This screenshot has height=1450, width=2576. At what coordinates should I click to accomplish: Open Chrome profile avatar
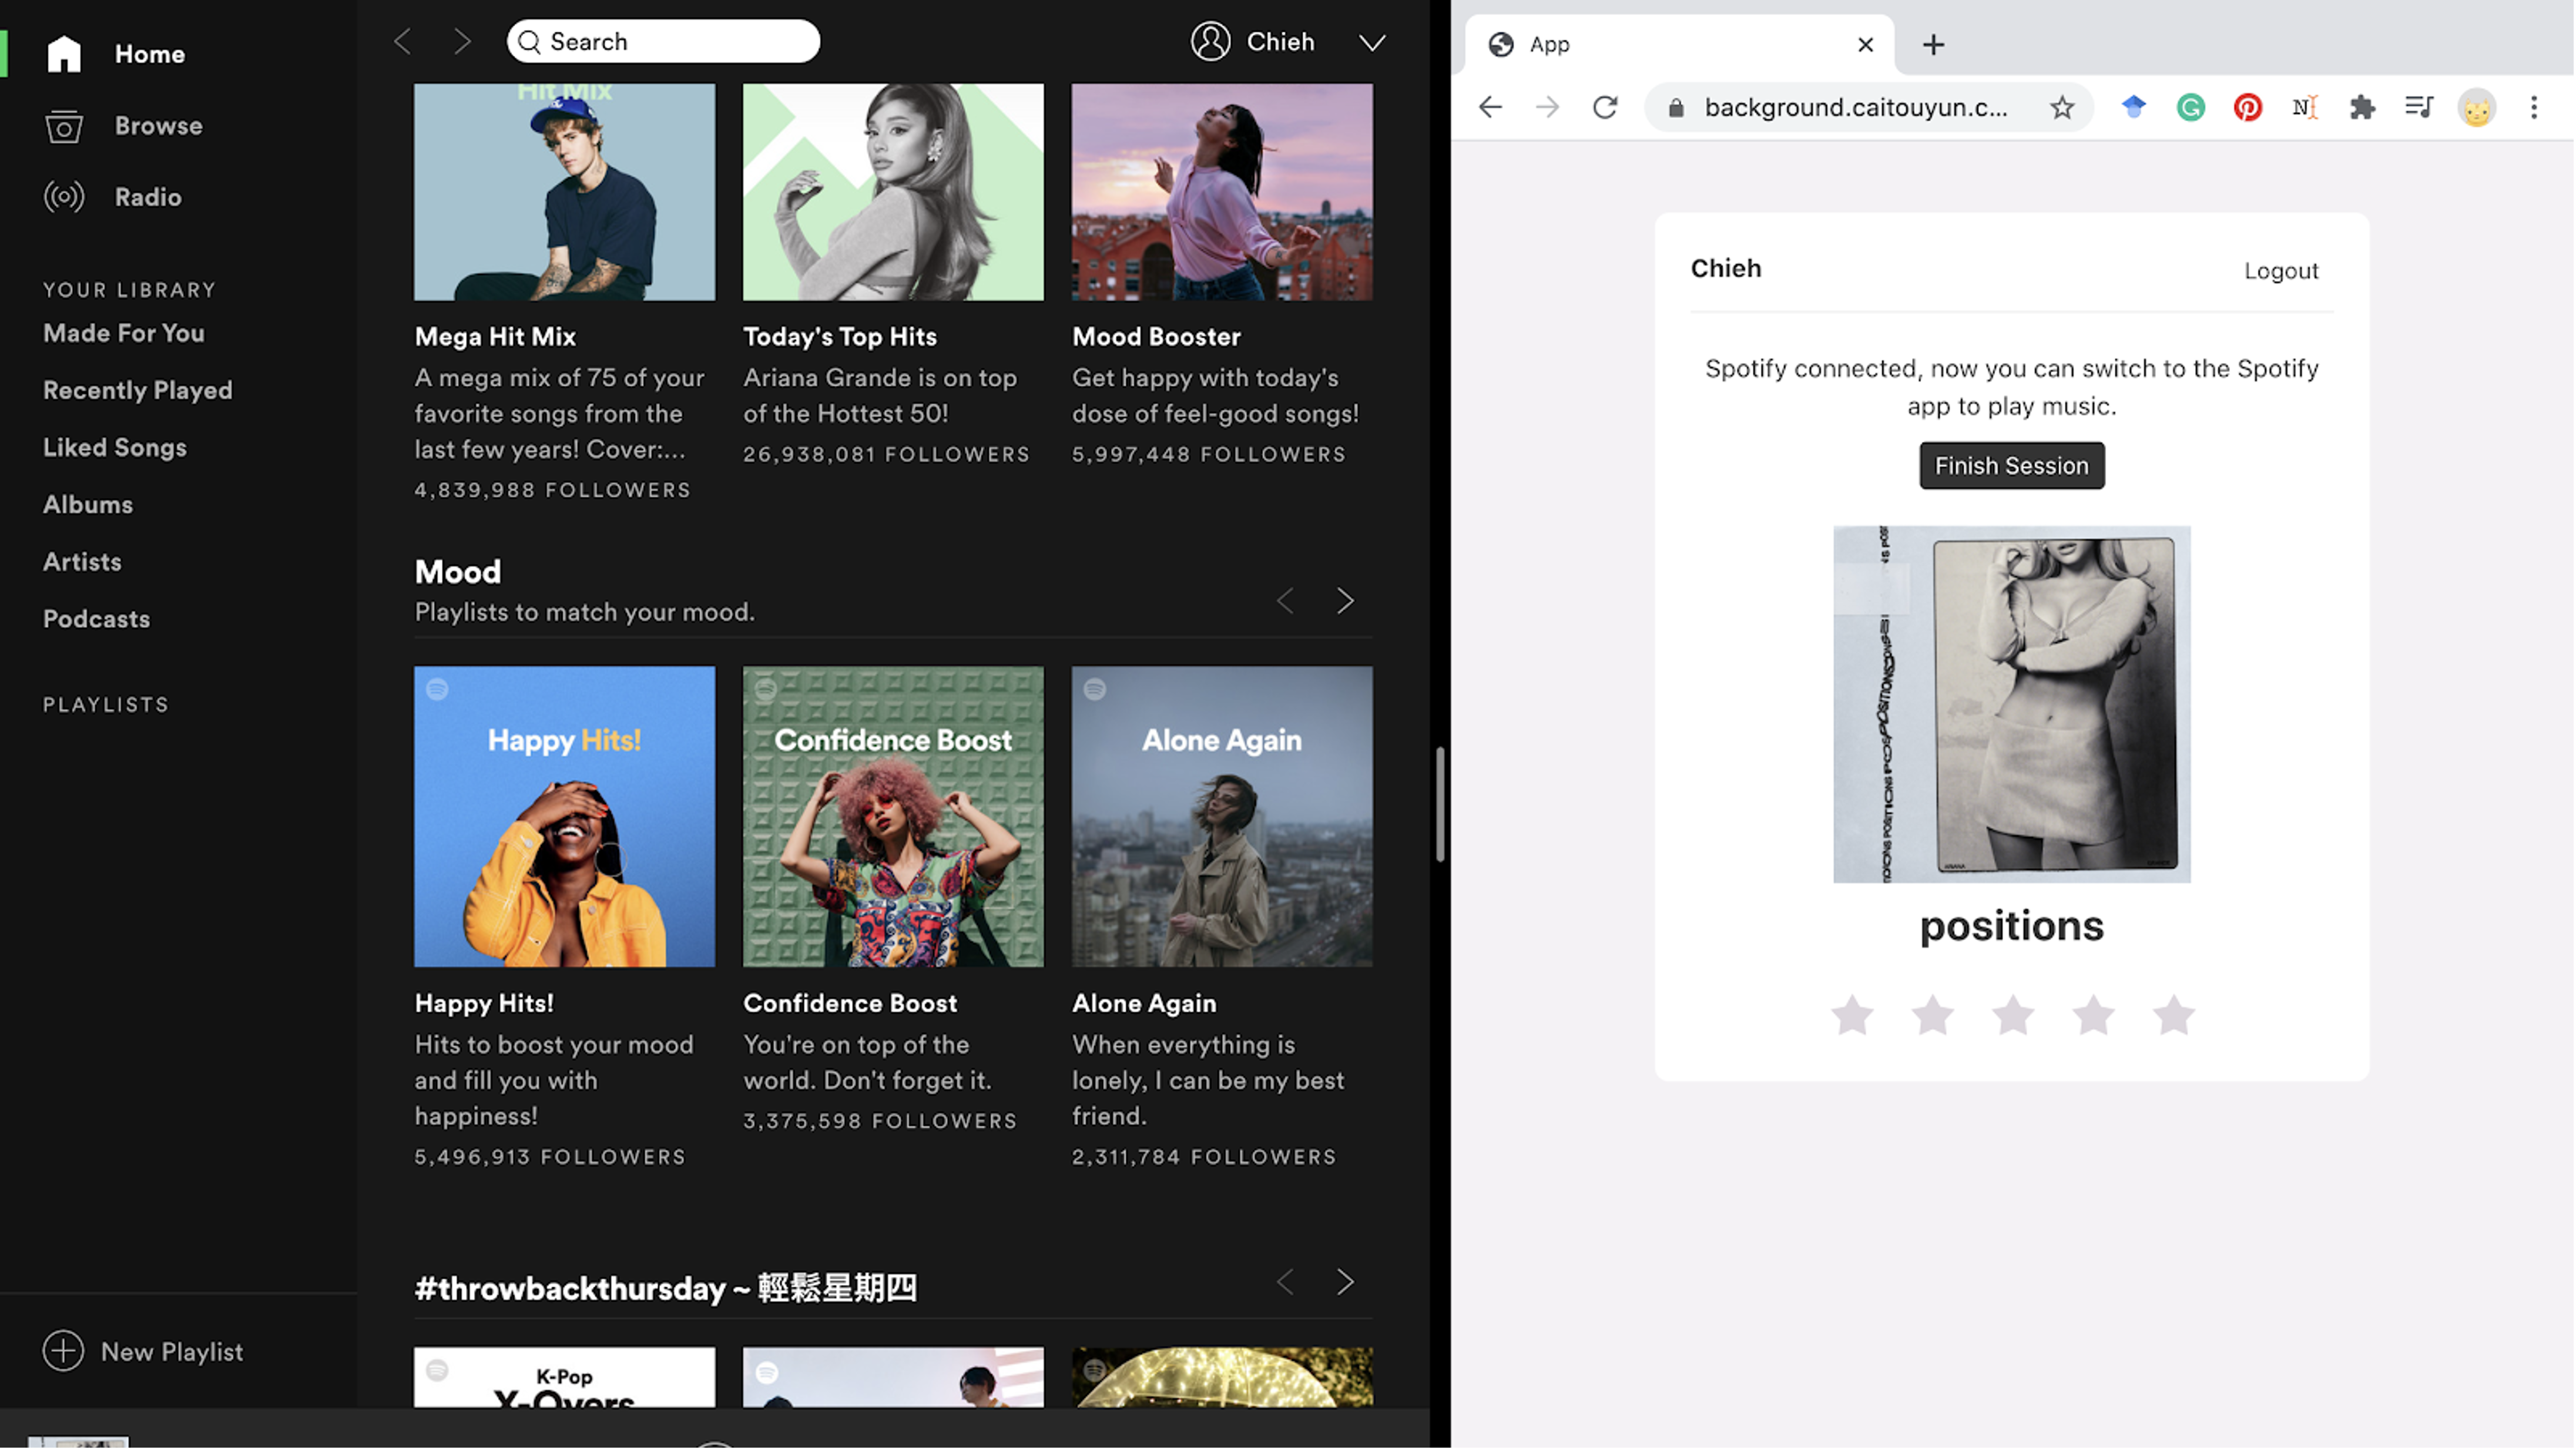(x=2476, y=108)
